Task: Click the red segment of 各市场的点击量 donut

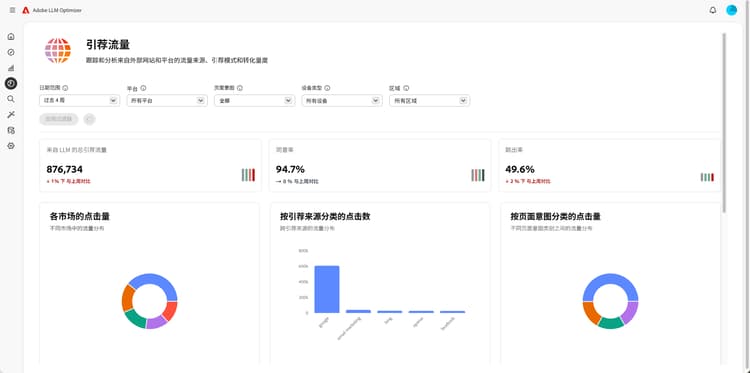Action: [170, 311]
